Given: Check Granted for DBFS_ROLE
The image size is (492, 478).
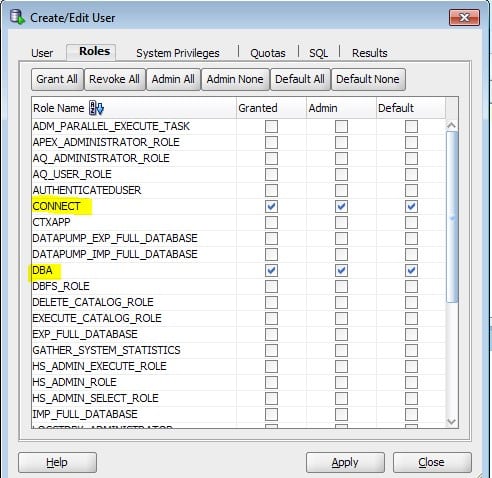Looking at the screenshot, I should click(x=271, y=286).
